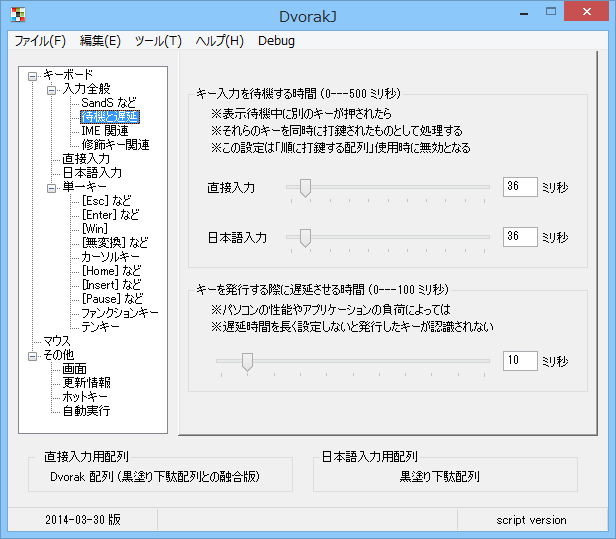616x539 pixels.
Task: Click the 2014-03-30 版 status bar text
Action: pyautogui.click(x=83, y=520)
